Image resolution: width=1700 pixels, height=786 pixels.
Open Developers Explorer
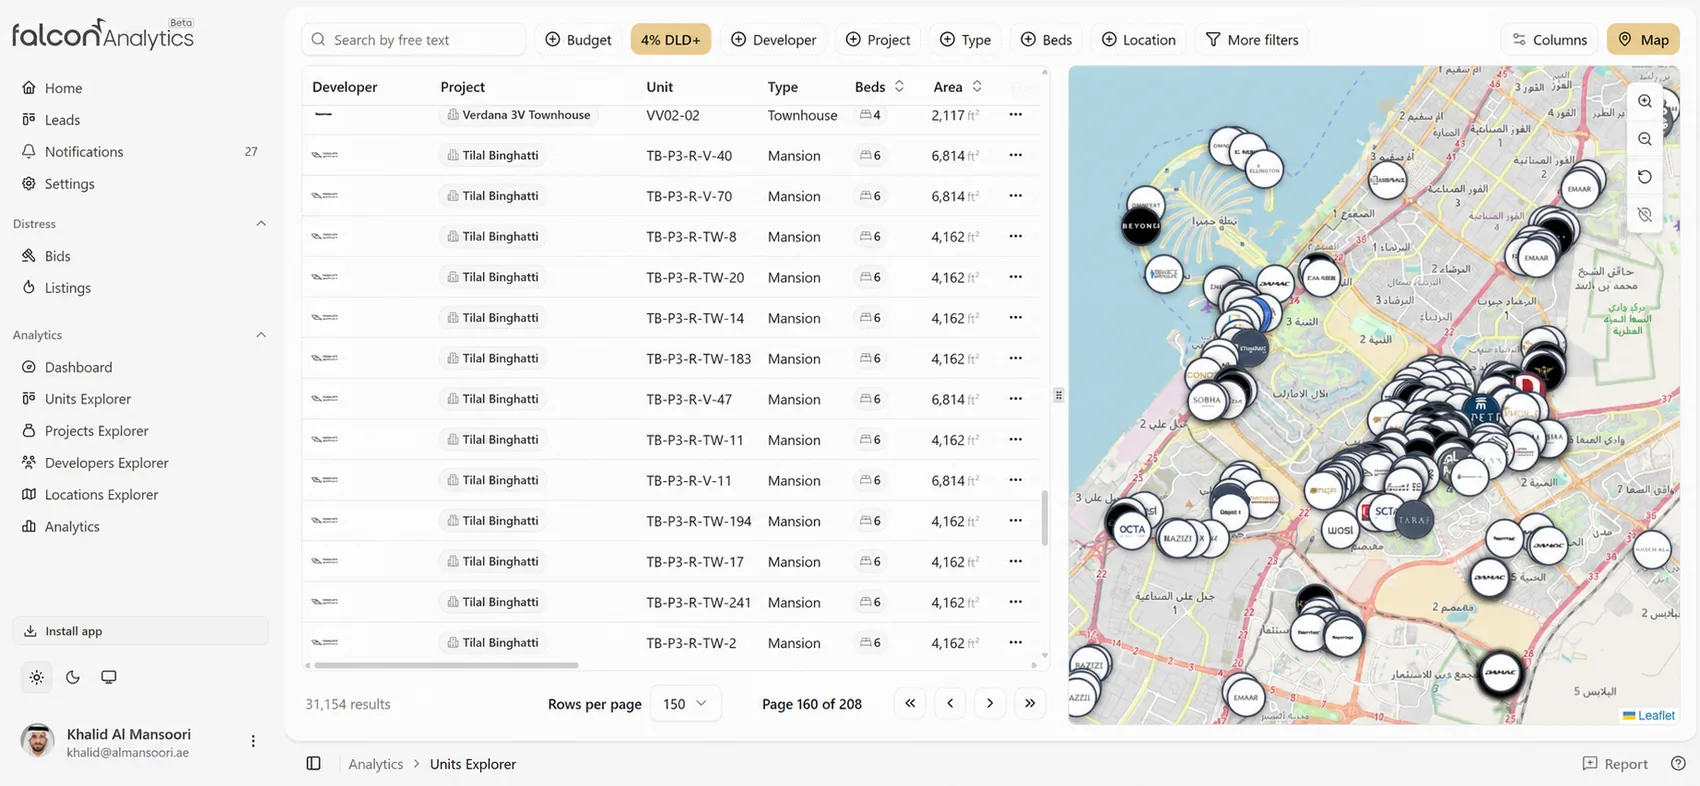tap(106, 463)
